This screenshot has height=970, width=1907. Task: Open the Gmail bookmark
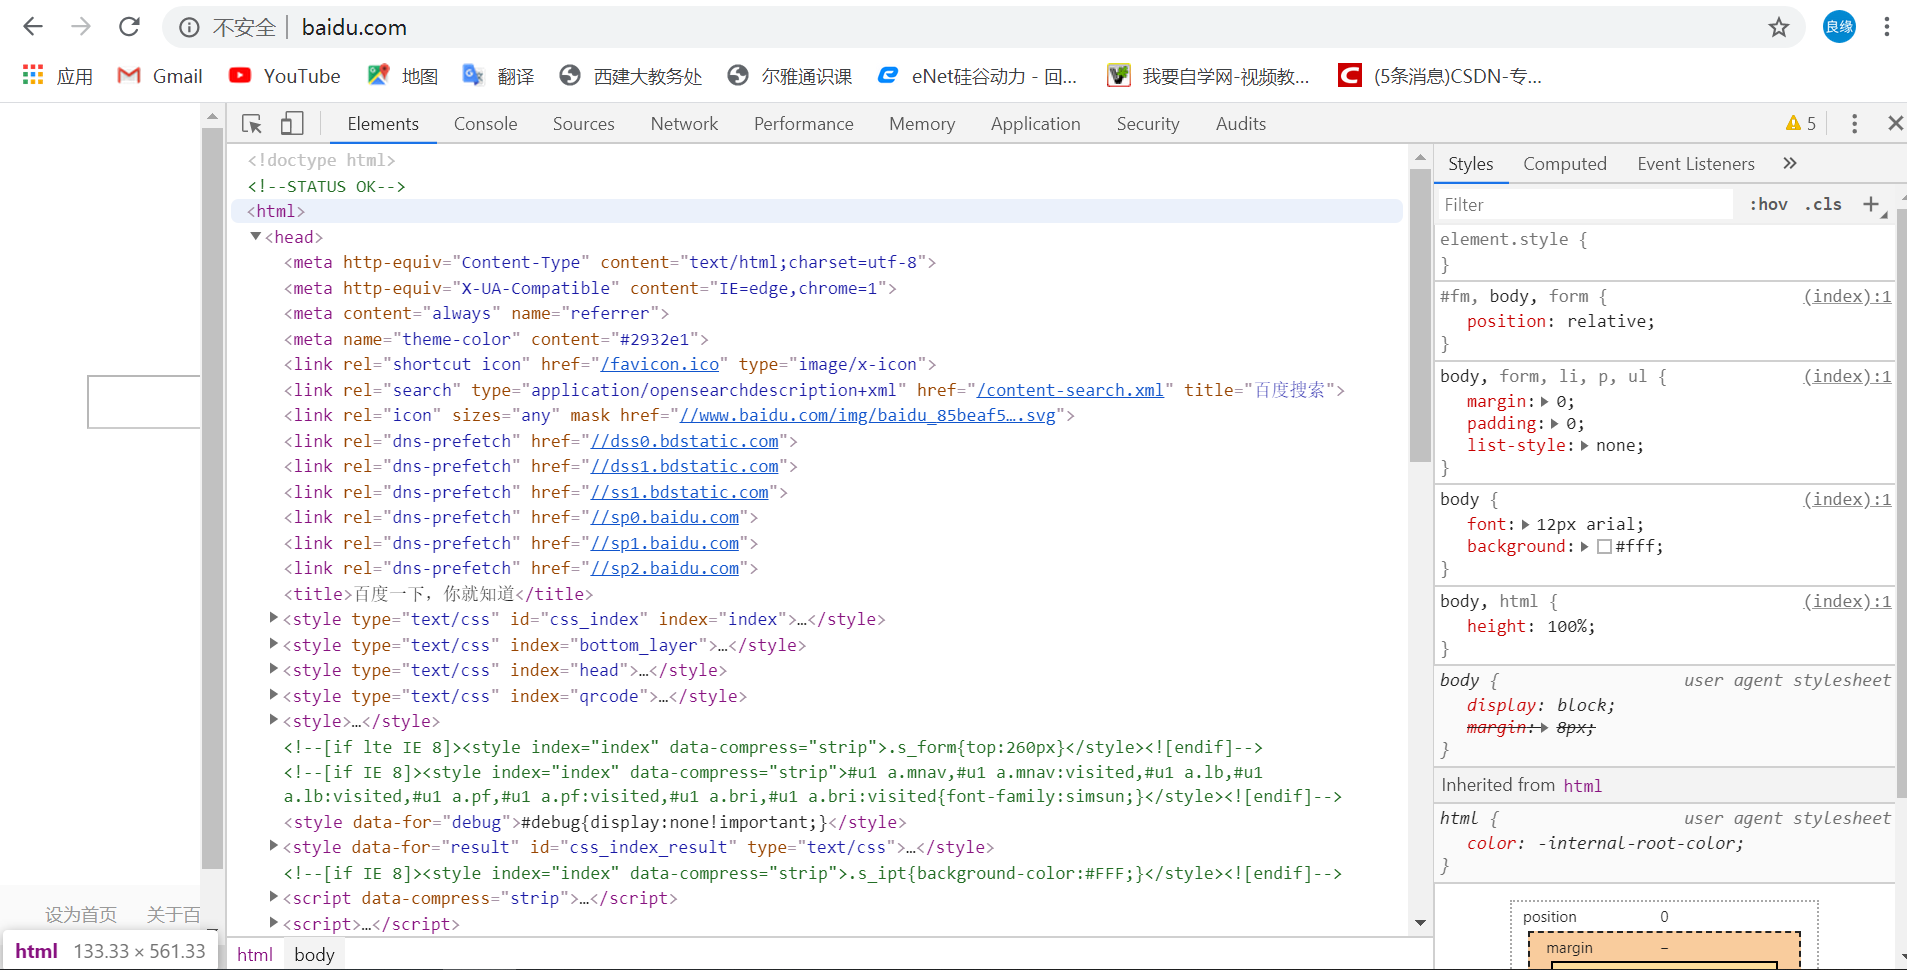tap(160, 75)
